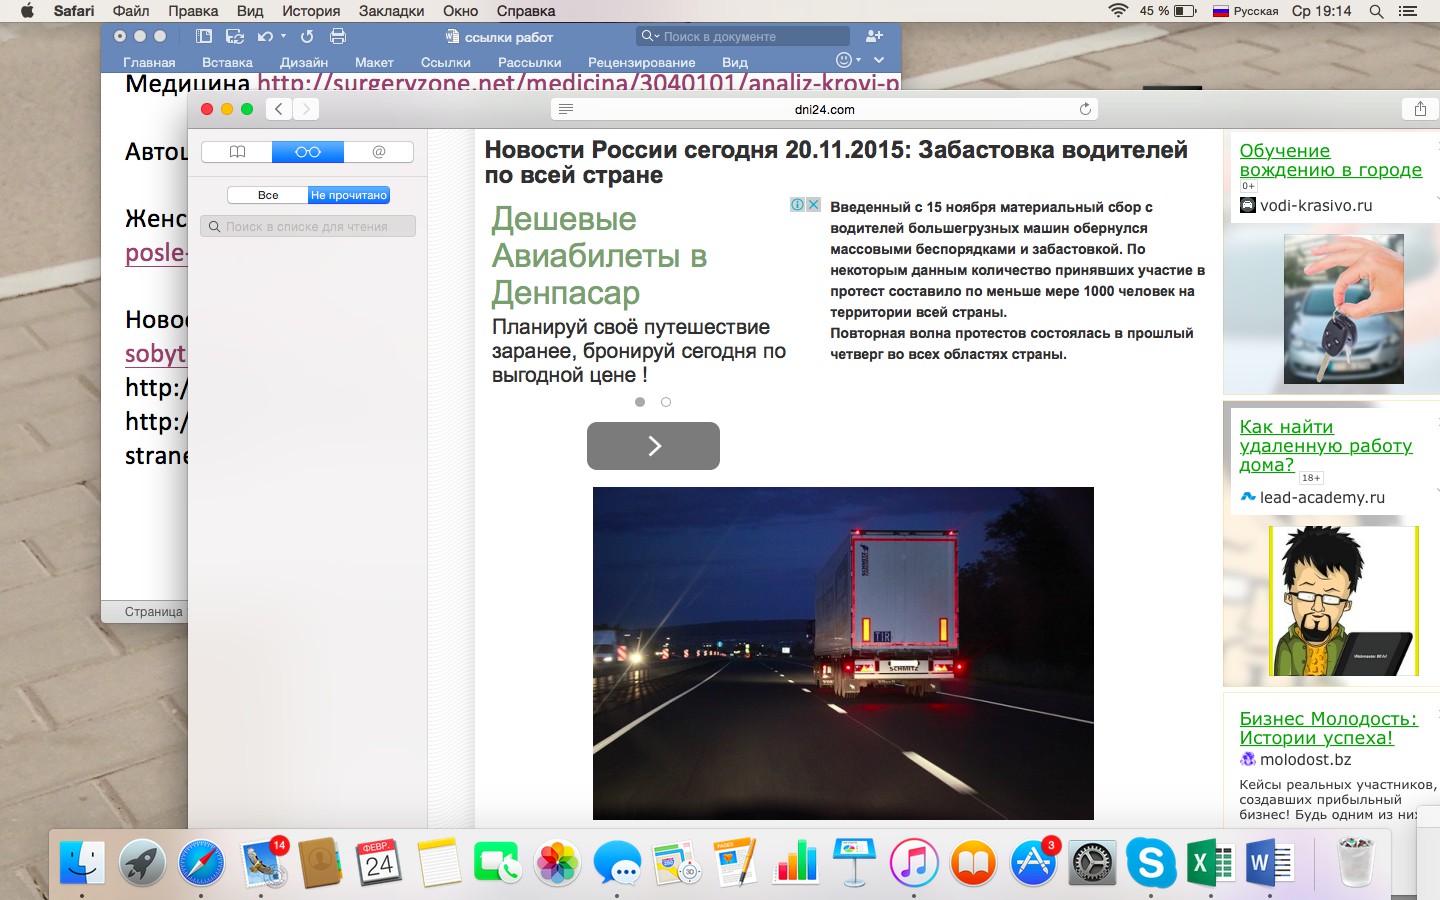Launch iTunes from the Dock
The width and height of the screenshot is (1440, 900).
(x=914, y=861)
